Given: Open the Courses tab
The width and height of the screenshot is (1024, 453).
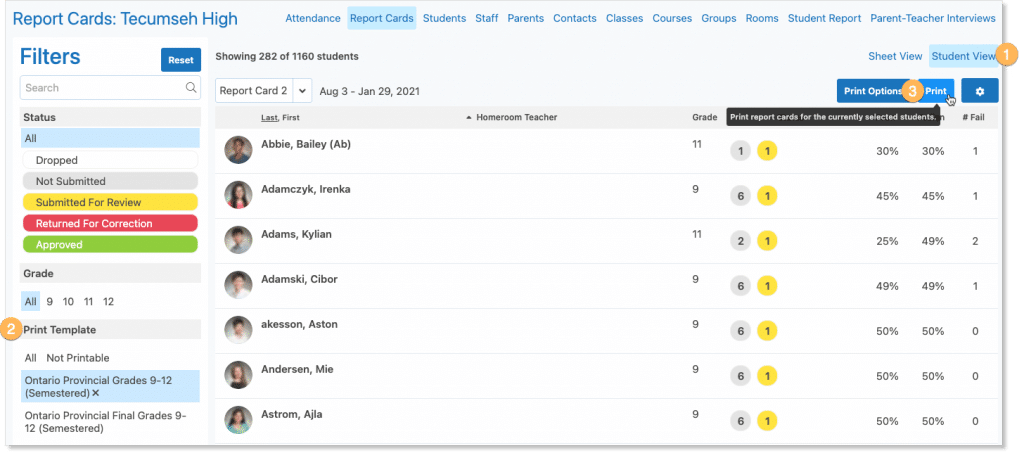Looking at the screenshot, I should pos(672,18).
